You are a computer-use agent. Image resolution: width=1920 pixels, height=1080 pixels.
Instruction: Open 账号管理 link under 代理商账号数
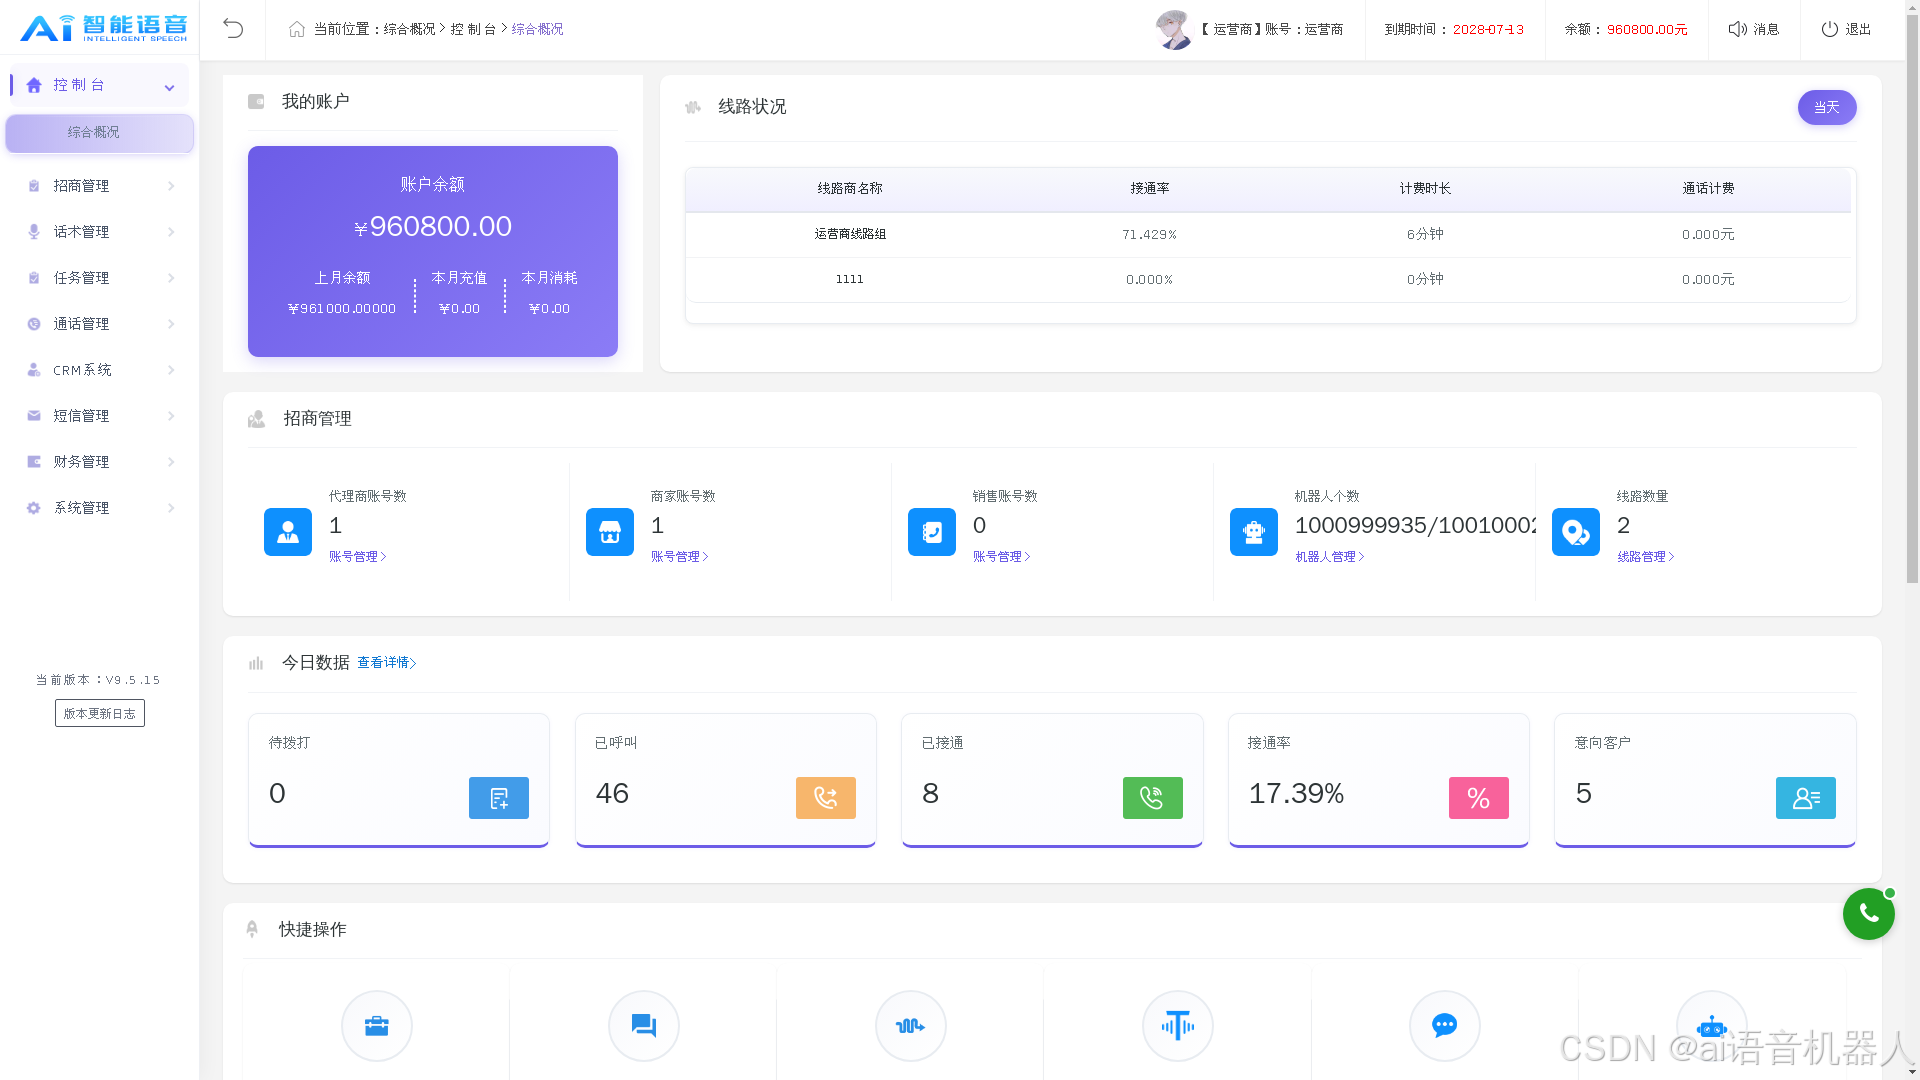(358, 557)
